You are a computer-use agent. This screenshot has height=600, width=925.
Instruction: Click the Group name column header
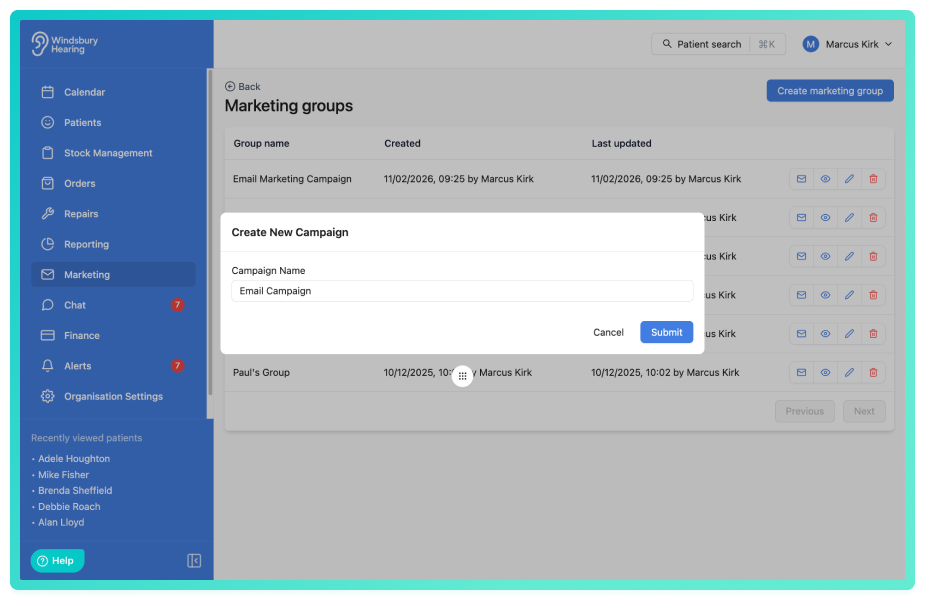[x=261, y=143]
